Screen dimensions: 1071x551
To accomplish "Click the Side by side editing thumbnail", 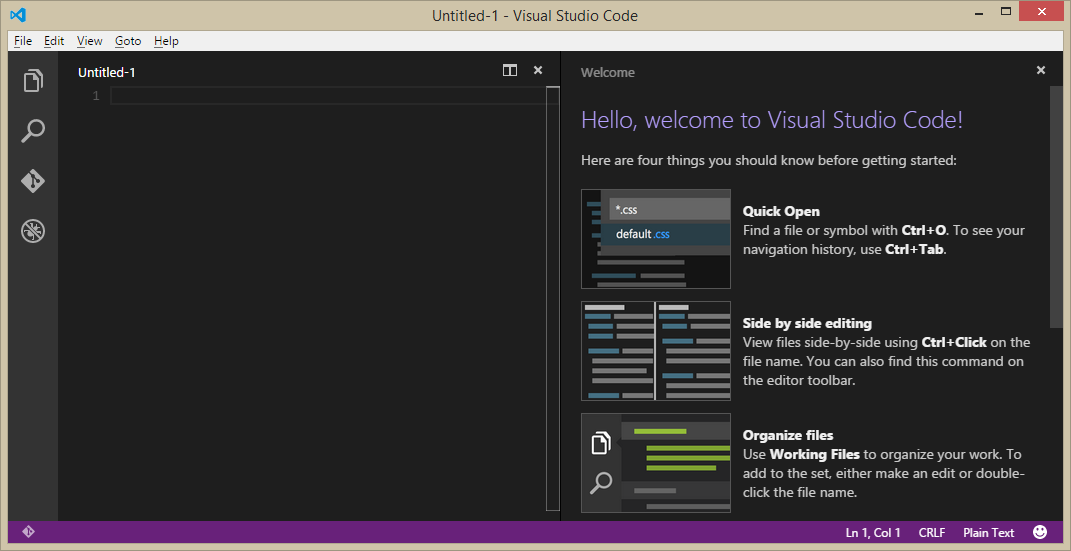I will [x=656, y=351].
